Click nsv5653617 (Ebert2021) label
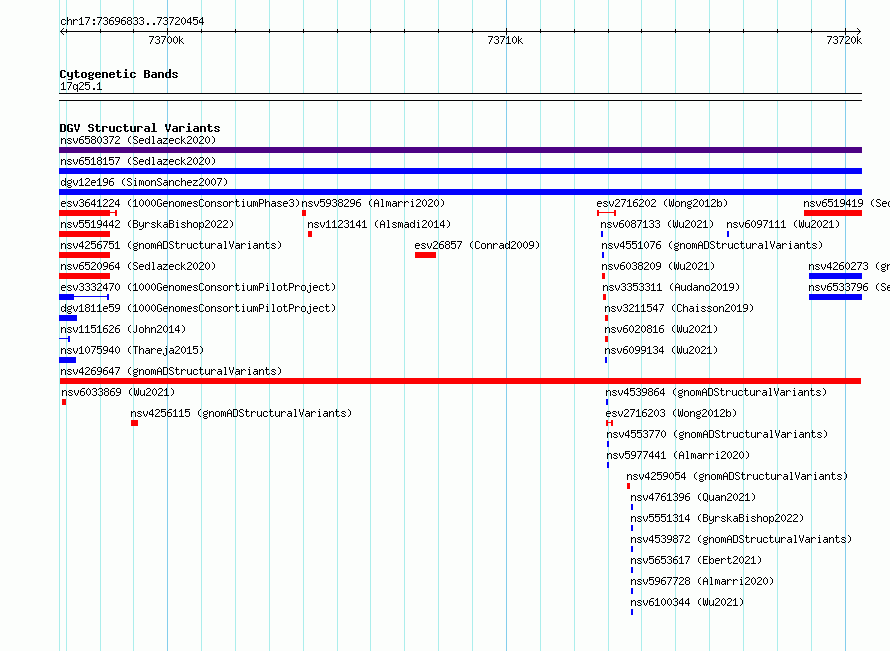Image resolution: width=890 pixels, height=651 pixels. [x=696, y=560]
